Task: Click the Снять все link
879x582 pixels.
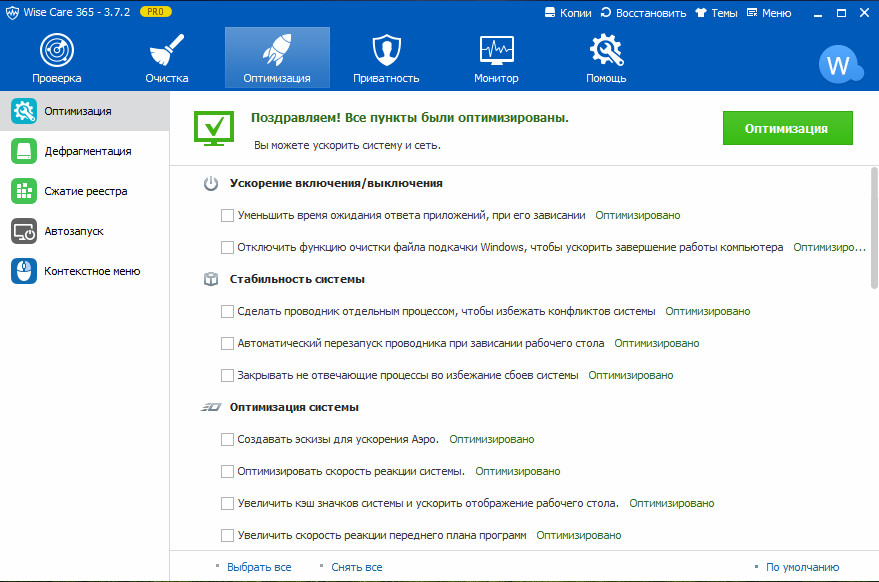Action: tap(357, 567)
